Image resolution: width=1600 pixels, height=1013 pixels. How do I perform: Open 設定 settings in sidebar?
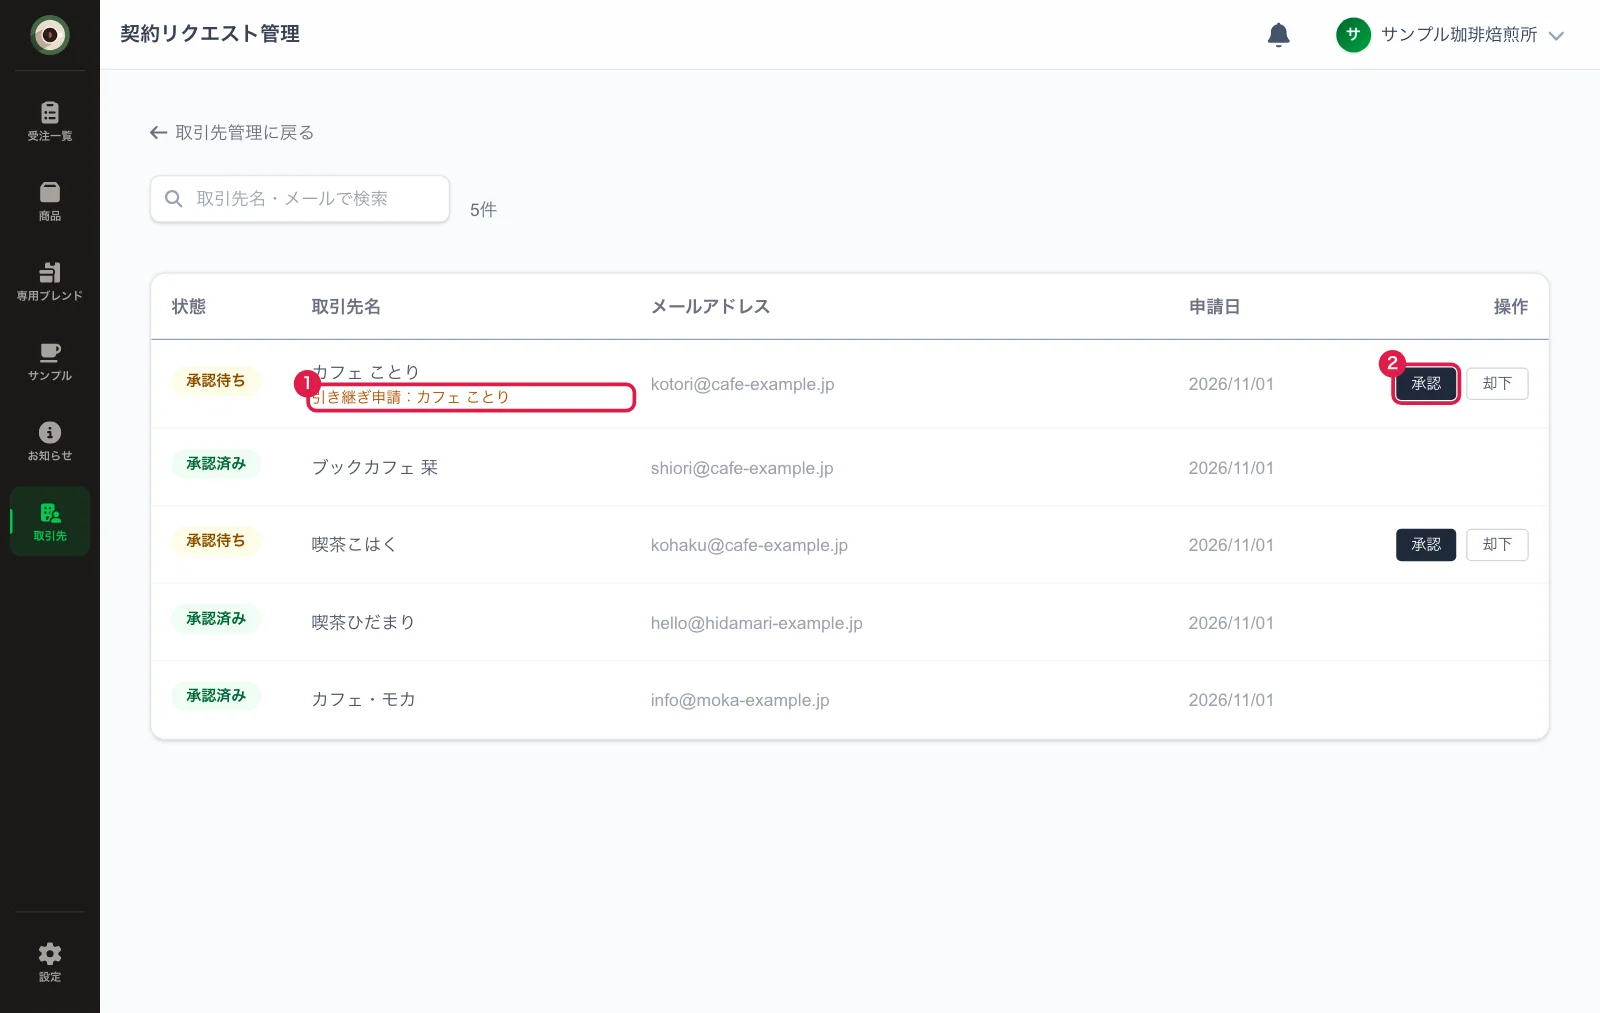click(x=50, y=962)
